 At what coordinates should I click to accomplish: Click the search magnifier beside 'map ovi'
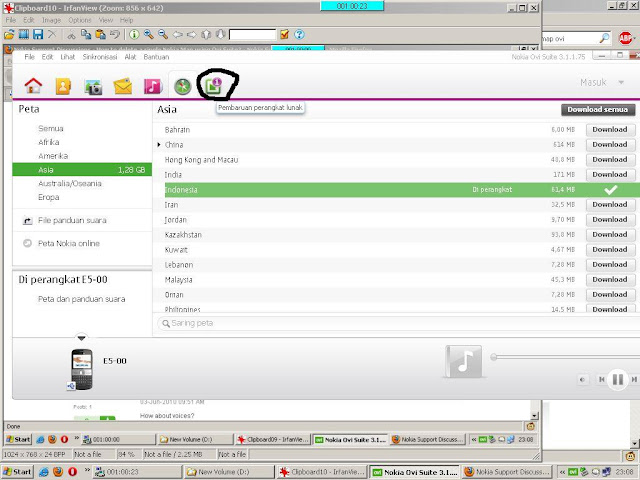tap(604, 38)
